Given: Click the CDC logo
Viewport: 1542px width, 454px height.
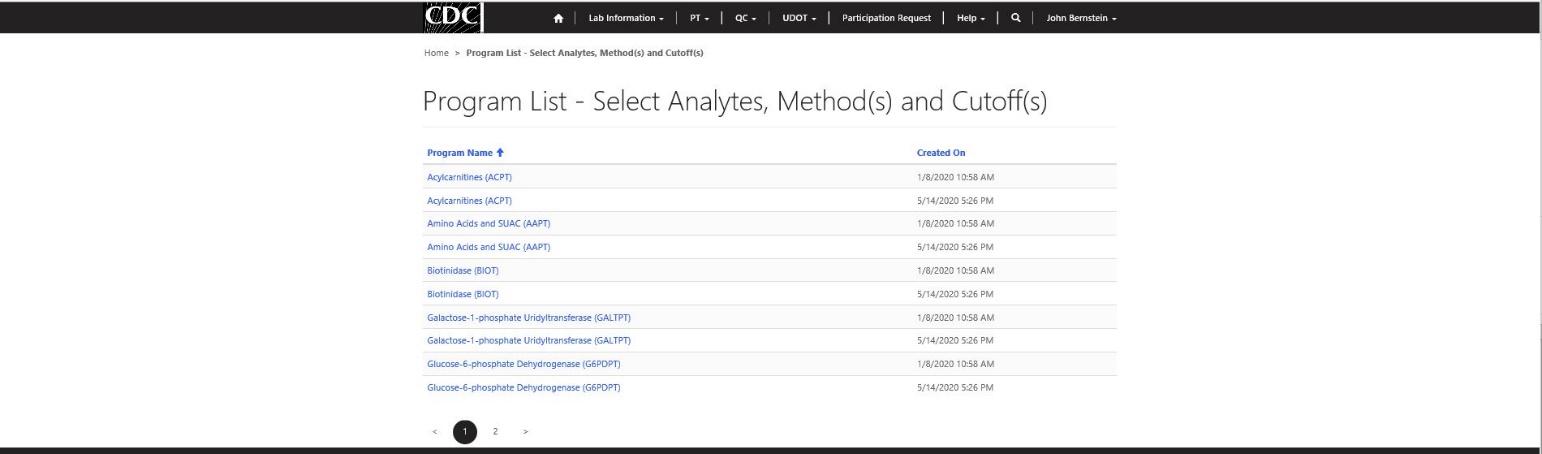Looking at the screenshot, I should point(455,18).
